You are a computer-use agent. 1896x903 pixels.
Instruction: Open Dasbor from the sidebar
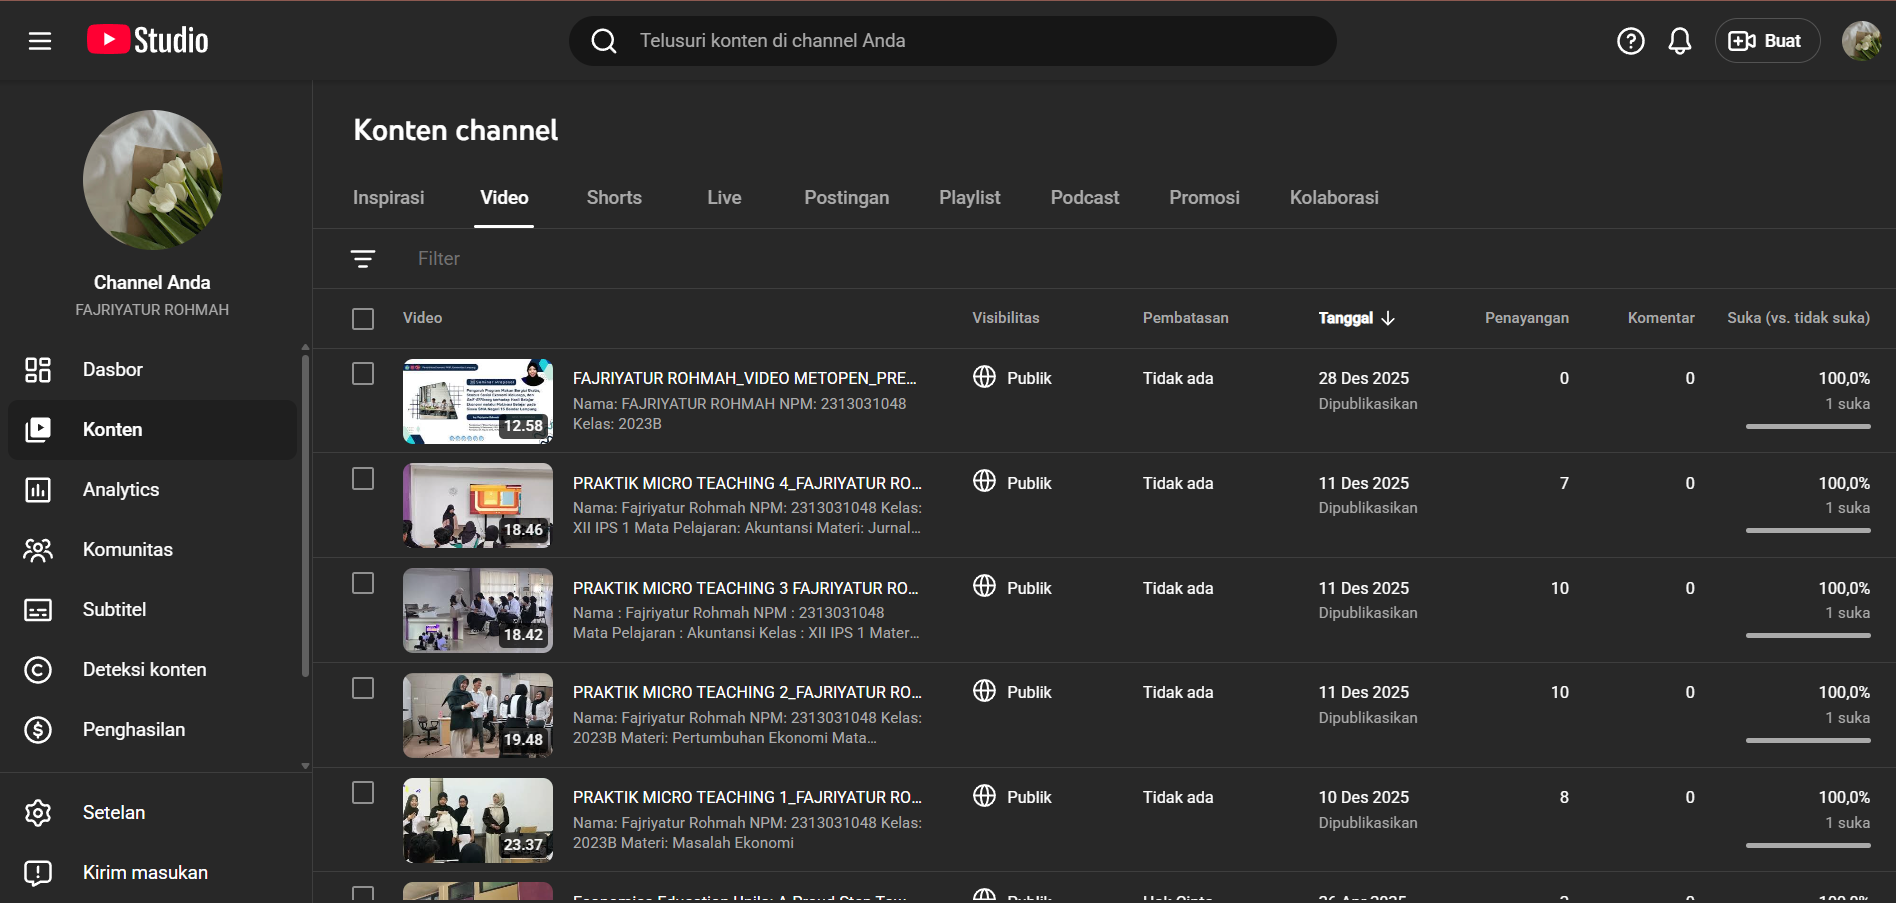point(112,370)
